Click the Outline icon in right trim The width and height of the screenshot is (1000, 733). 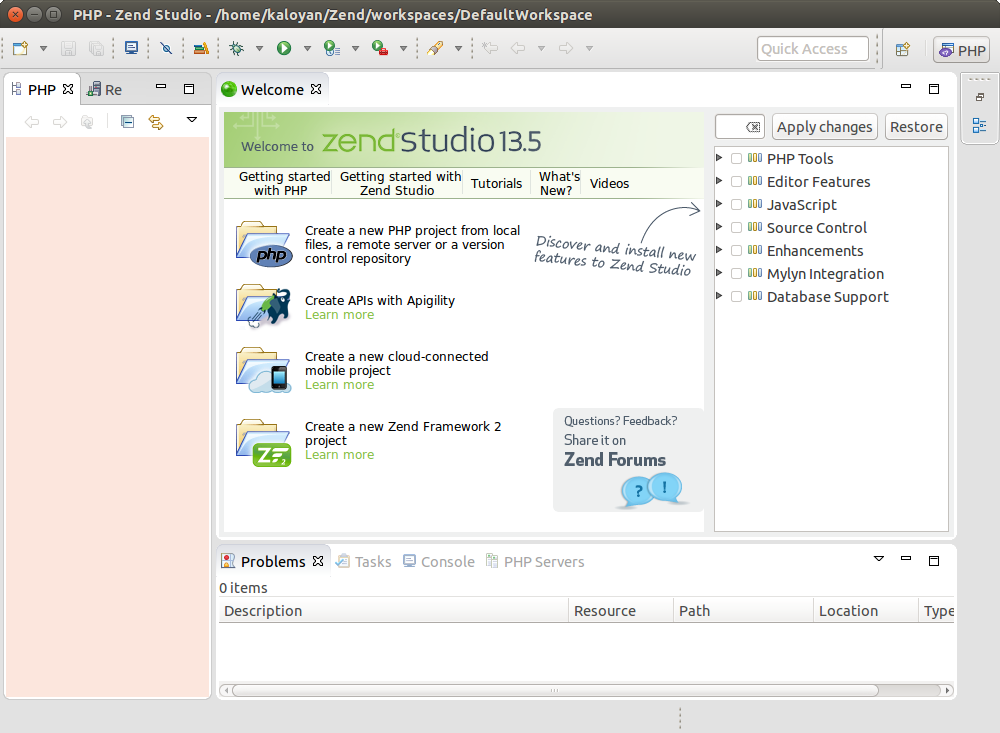click(x=979, y=126)
